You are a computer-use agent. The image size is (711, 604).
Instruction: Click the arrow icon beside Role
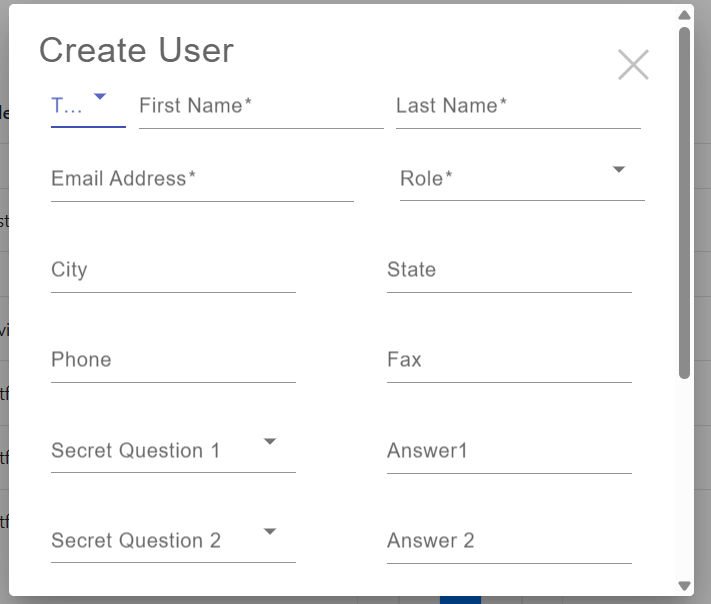pos(619,170)
